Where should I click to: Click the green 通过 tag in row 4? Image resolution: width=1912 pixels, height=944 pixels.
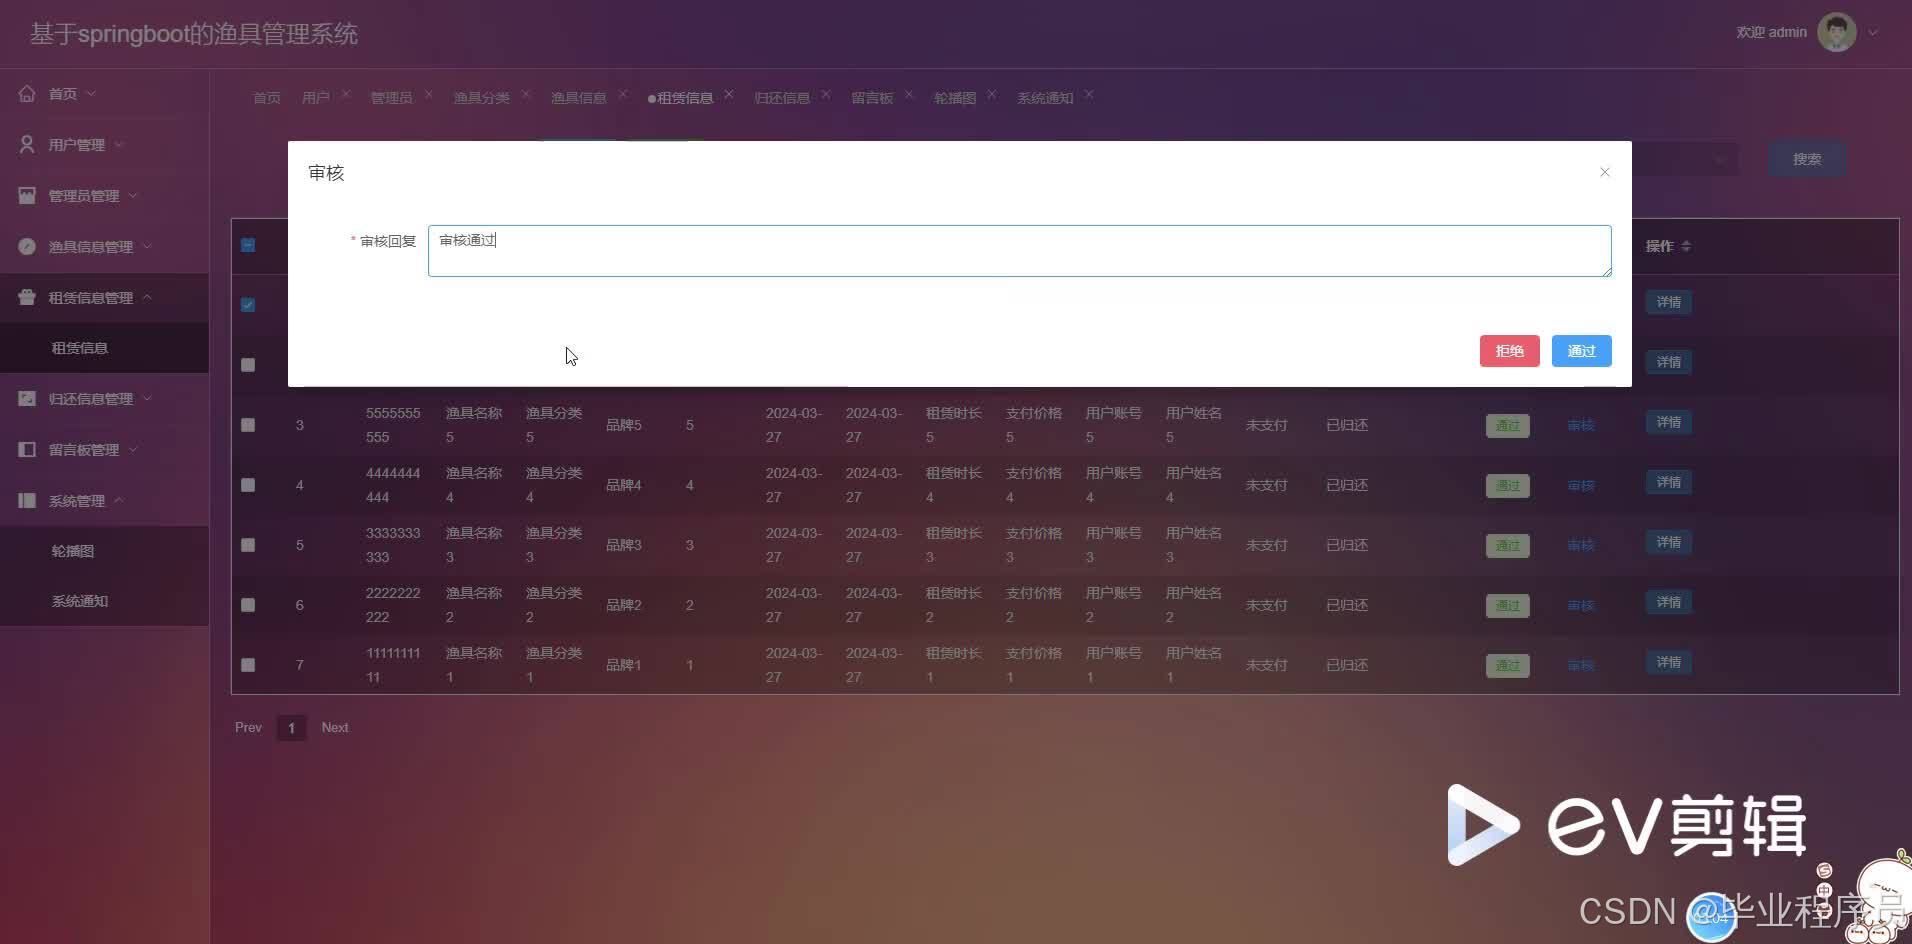(1507, 486)
